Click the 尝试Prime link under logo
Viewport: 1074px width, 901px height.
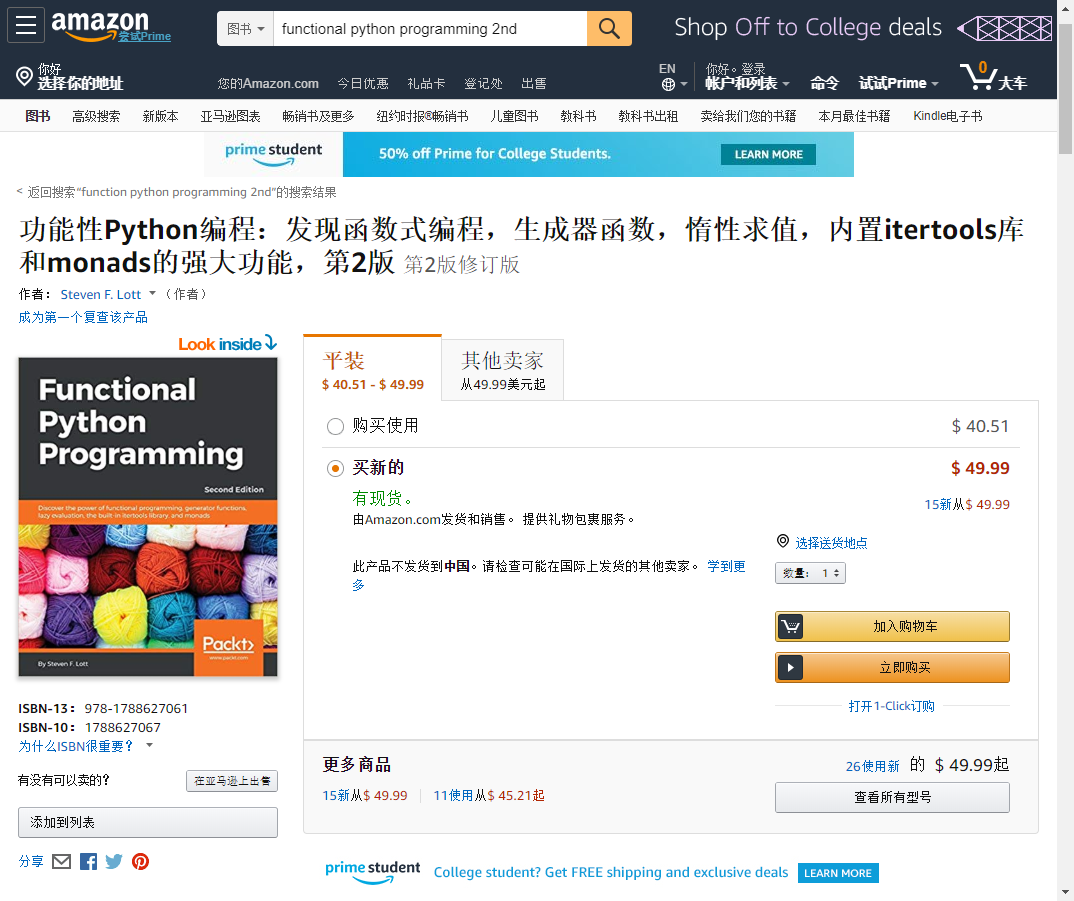(145, 36)
